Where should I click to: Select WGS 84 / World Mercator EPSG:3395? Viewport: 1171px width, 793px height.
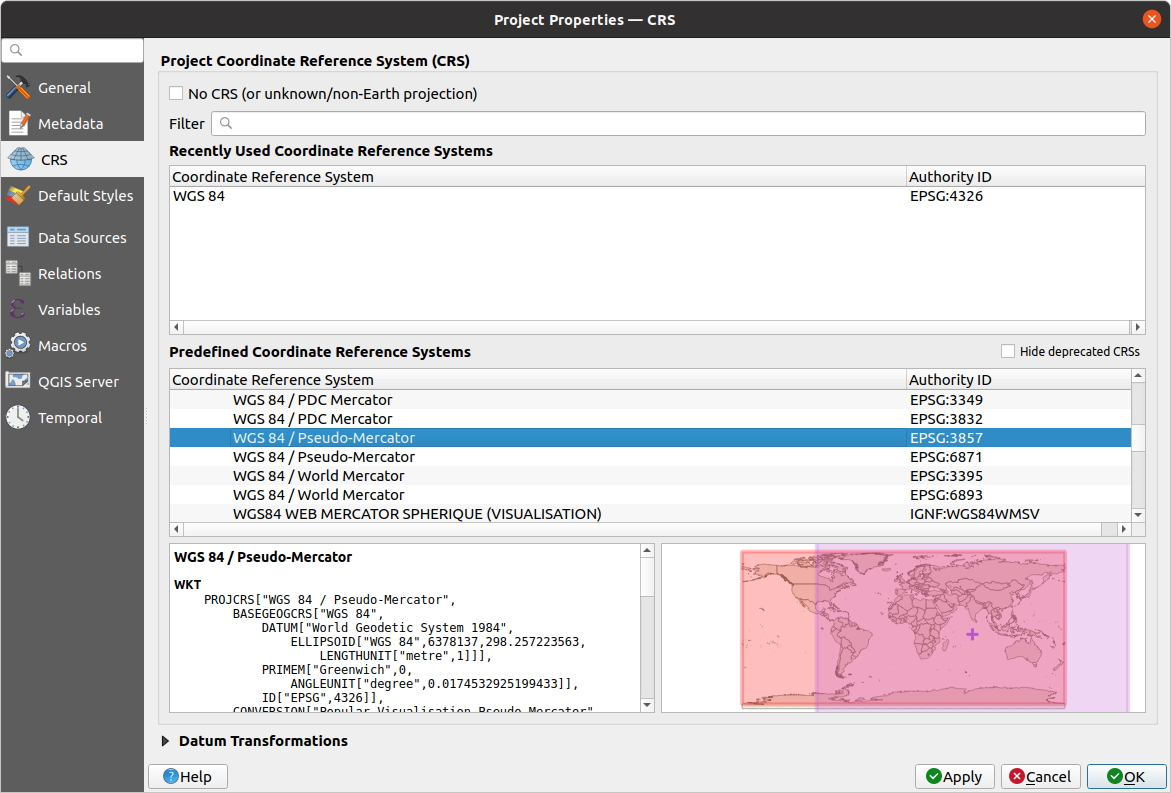coord(318,476)
